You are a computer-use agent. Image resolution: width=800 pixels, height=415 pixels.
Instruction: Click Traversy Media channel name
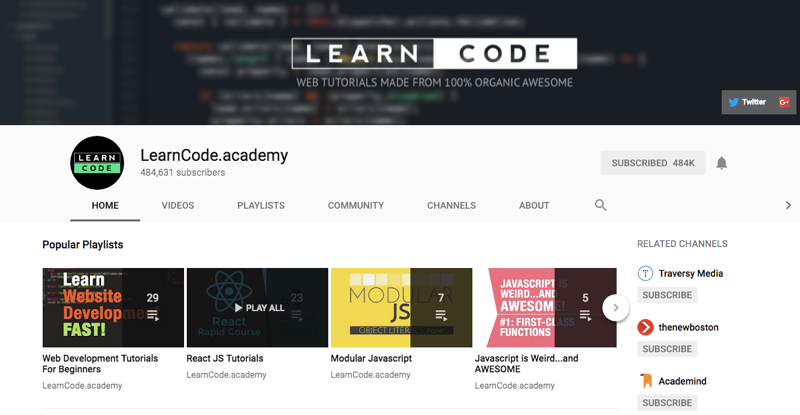click(690, 274)
